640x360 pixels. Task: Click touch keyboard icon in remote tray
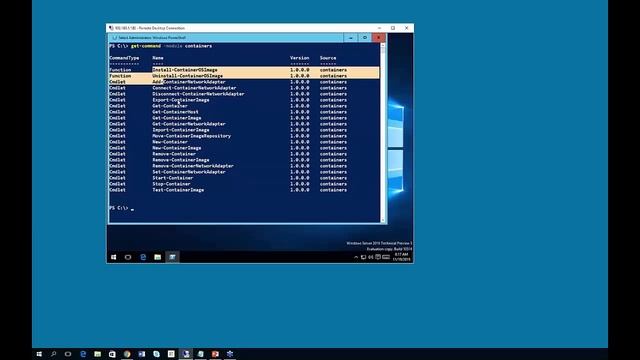[386, 257]
